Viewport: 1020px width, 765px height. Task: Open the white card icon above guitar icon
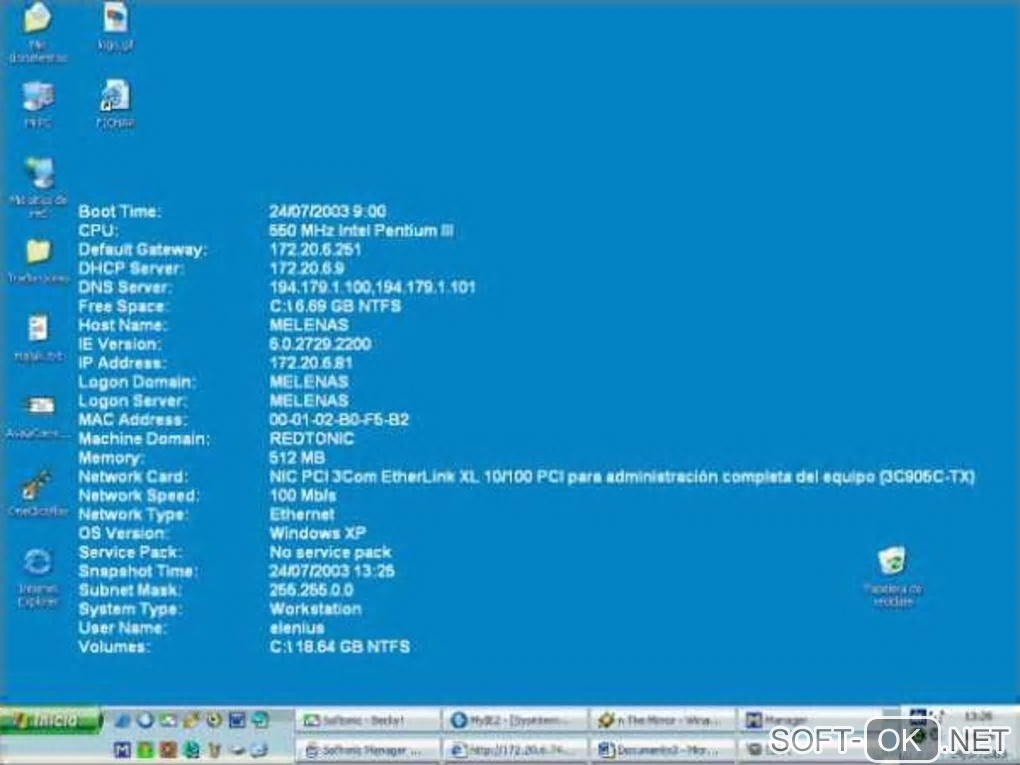pyautogui.click(x=39, y=407)
